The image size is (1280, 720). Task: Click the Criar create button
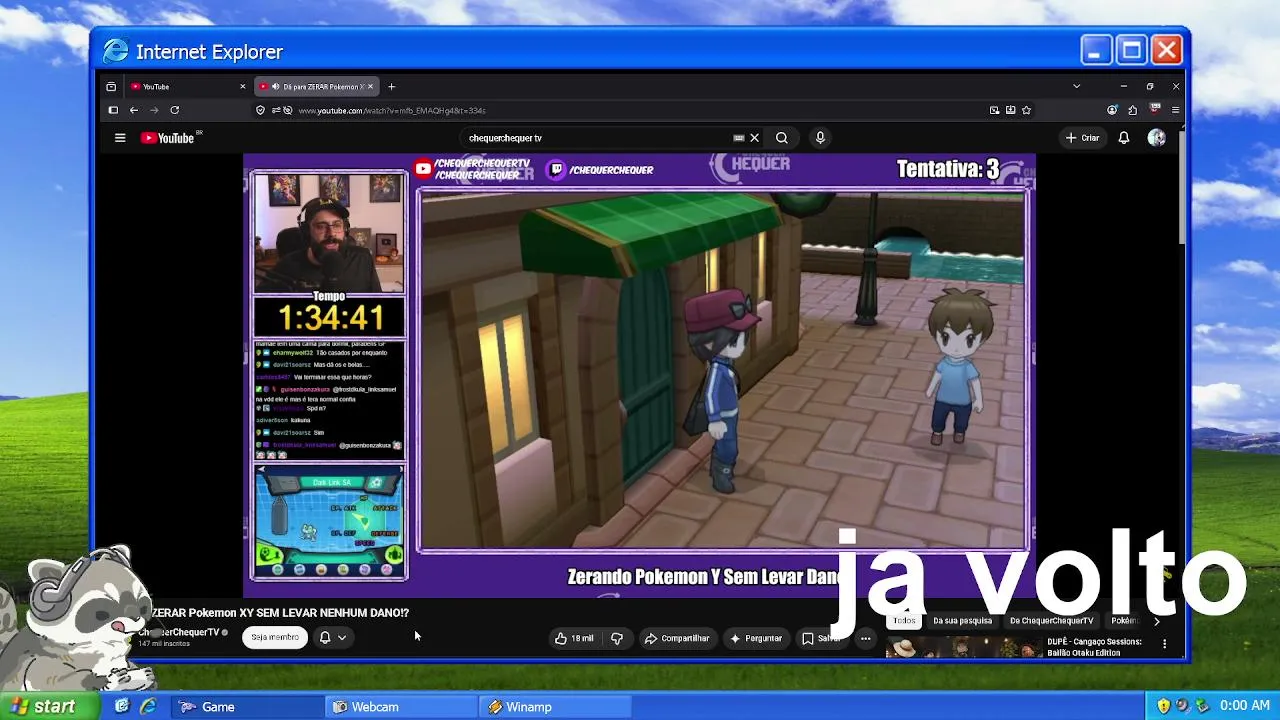pyautogui.click(x=1082, y=138)
